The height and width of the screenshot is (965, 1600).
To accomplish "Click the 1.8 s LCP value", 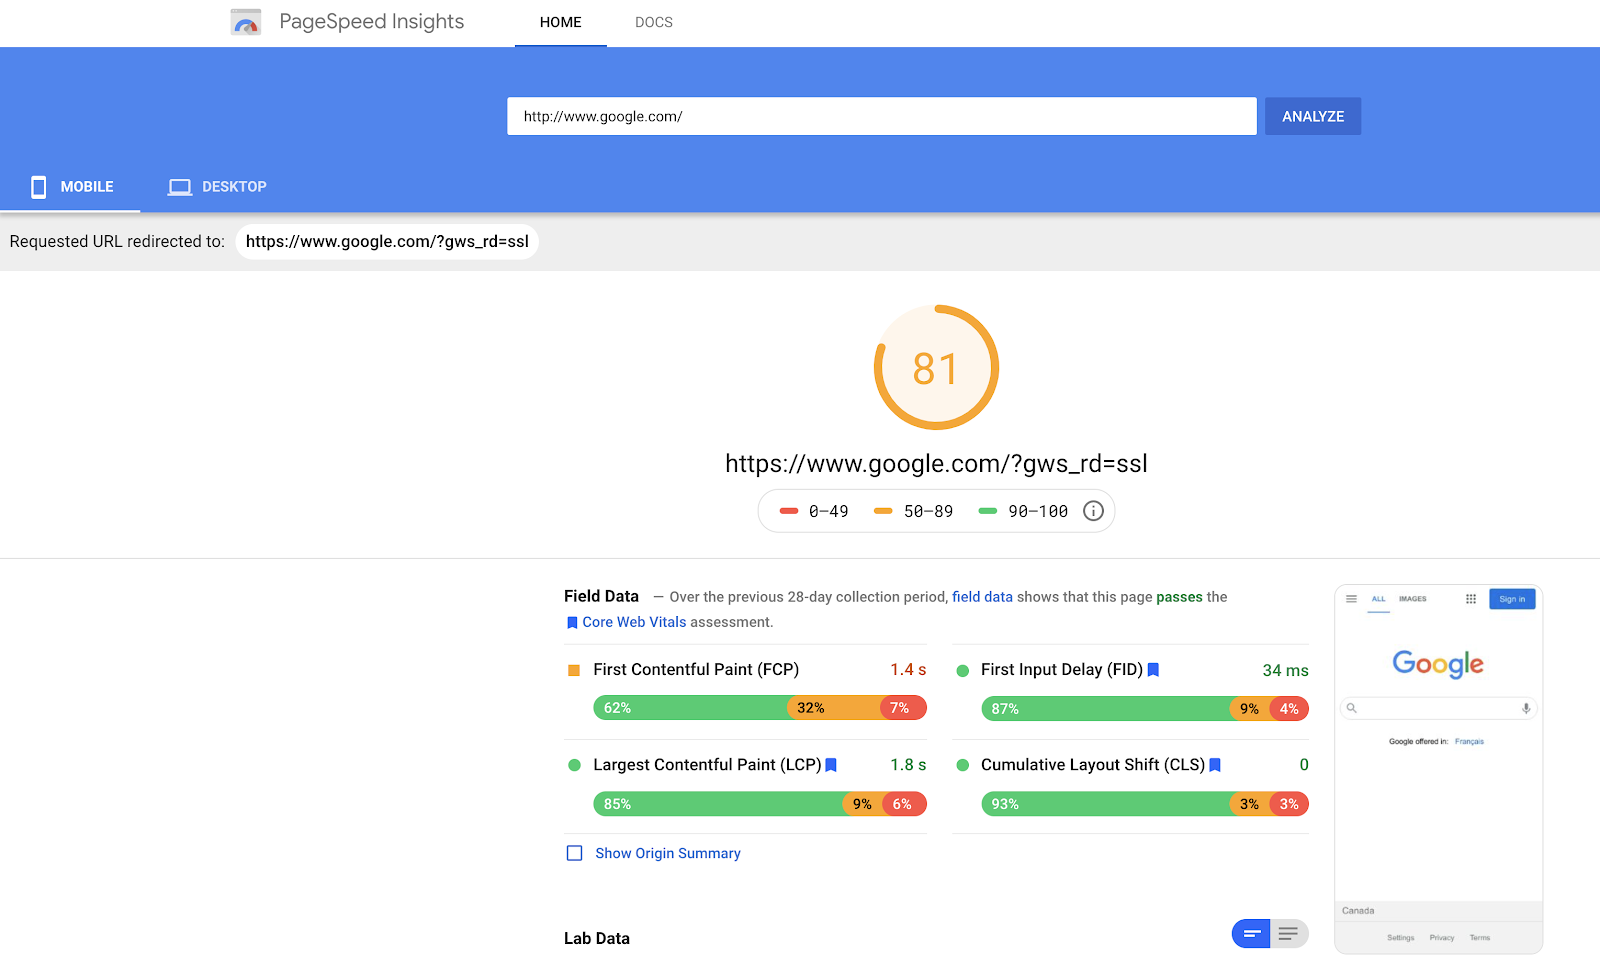I will (x=908, y=765).
